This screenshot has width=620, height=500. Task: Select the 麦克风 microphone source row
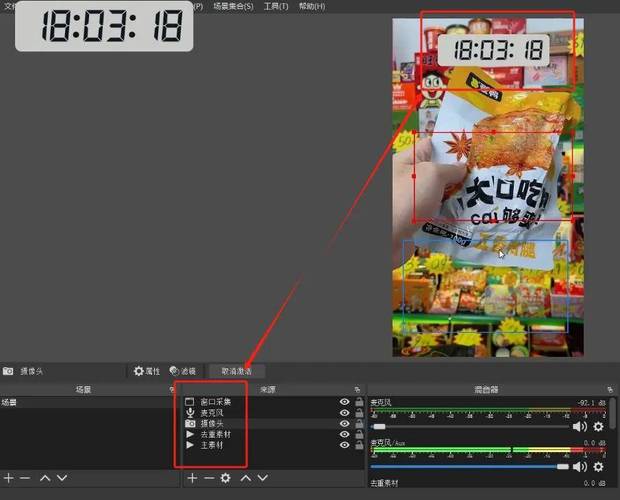pos(273,413)
